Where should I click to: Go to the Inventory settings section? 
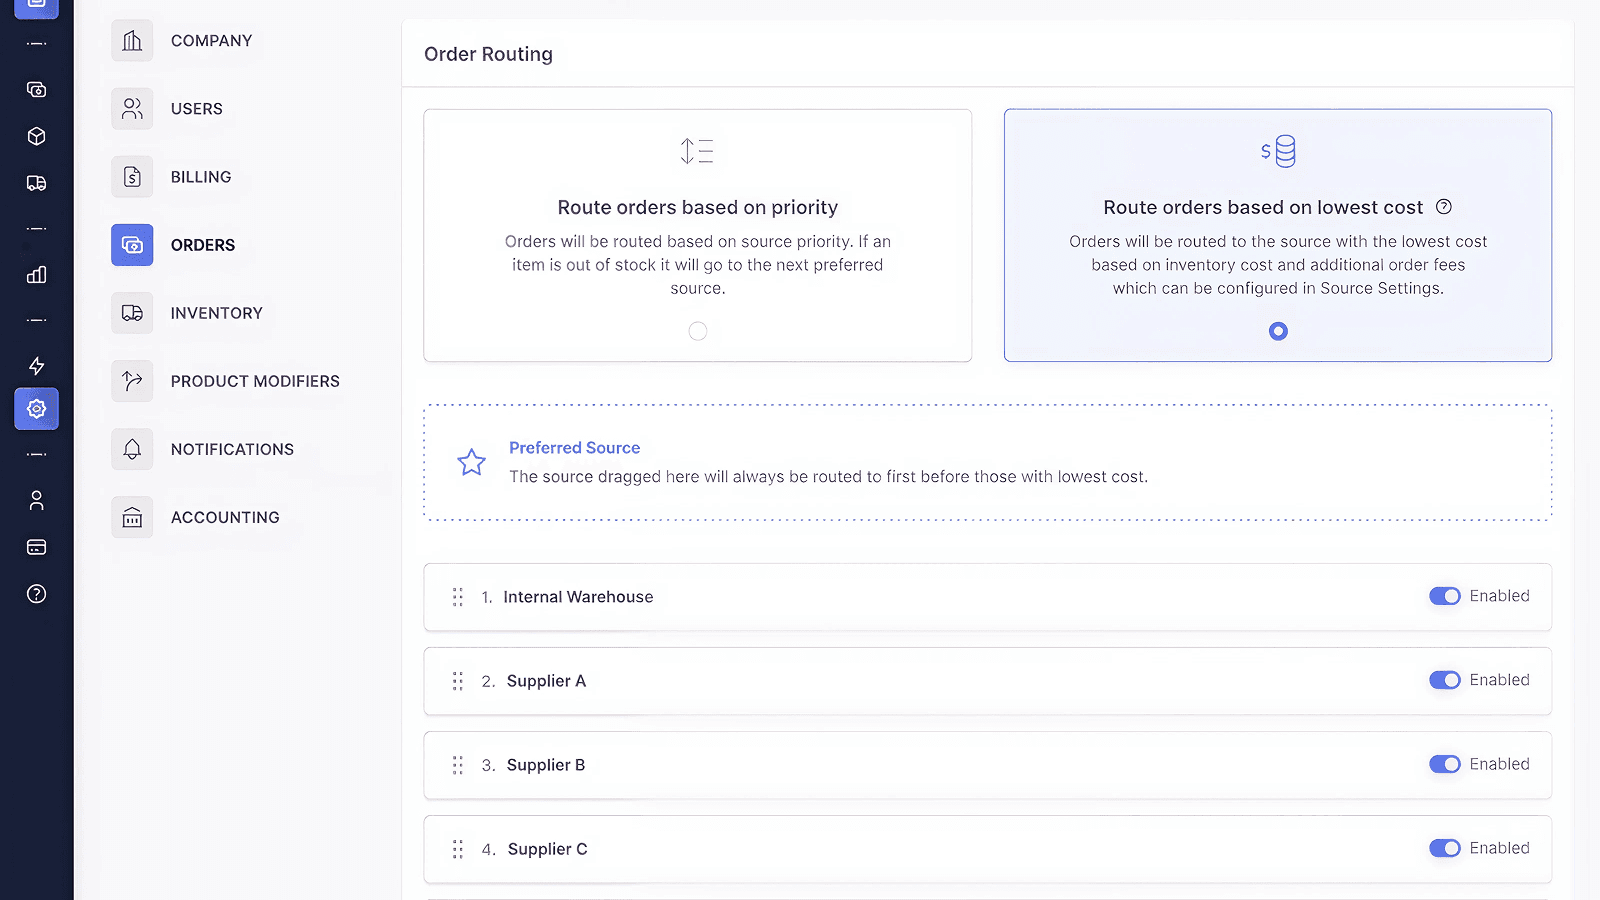[x=216, y=313]
